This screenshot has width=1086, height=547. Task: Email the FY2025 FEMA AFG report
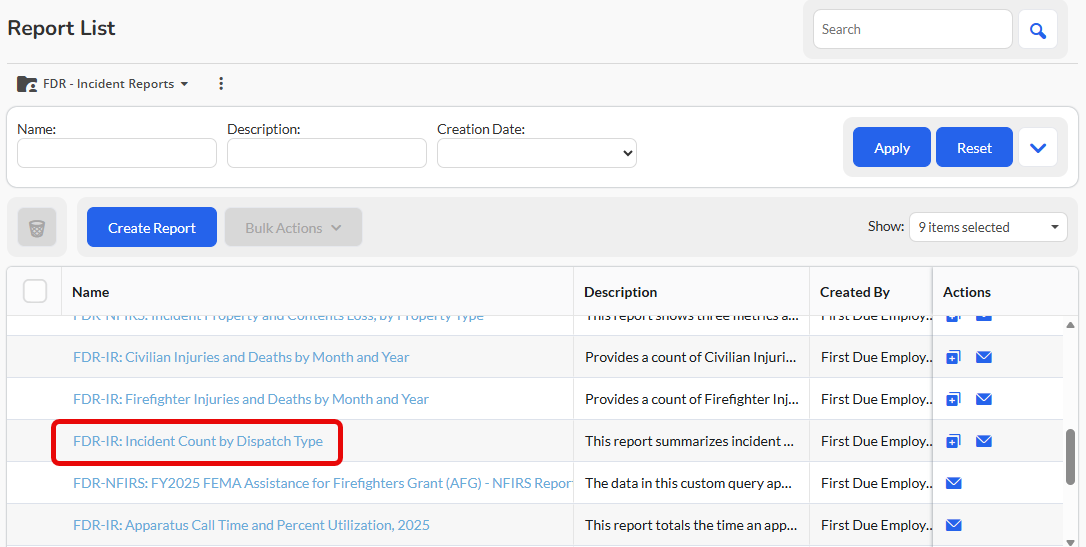[x=954, y=483]
